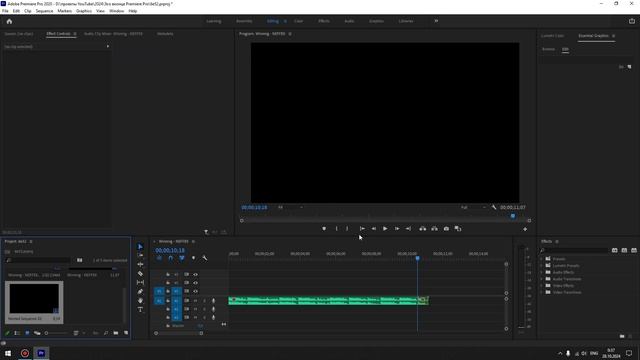This screenshot has height=360, width=640.
Task: Switch Project panel to List View
Action: [x=17, y=333]
